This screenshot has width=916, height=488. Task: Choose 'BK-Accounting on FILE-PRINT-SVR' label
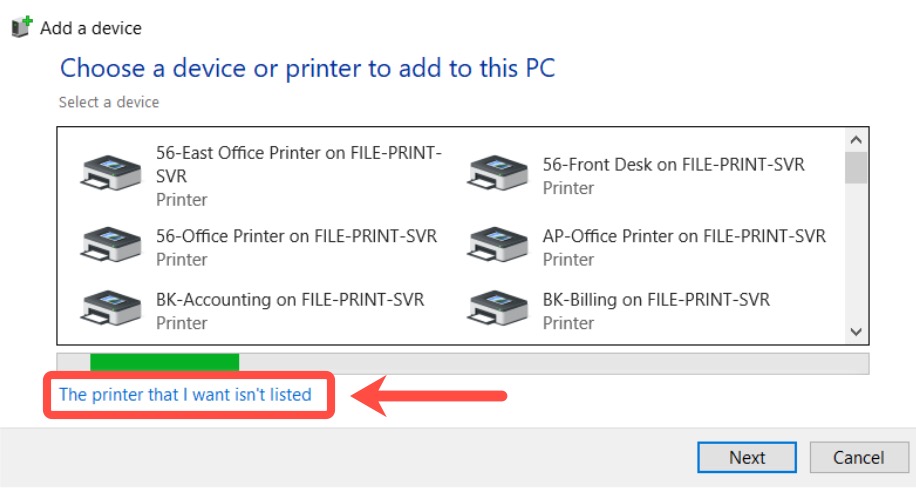(290, 300)
